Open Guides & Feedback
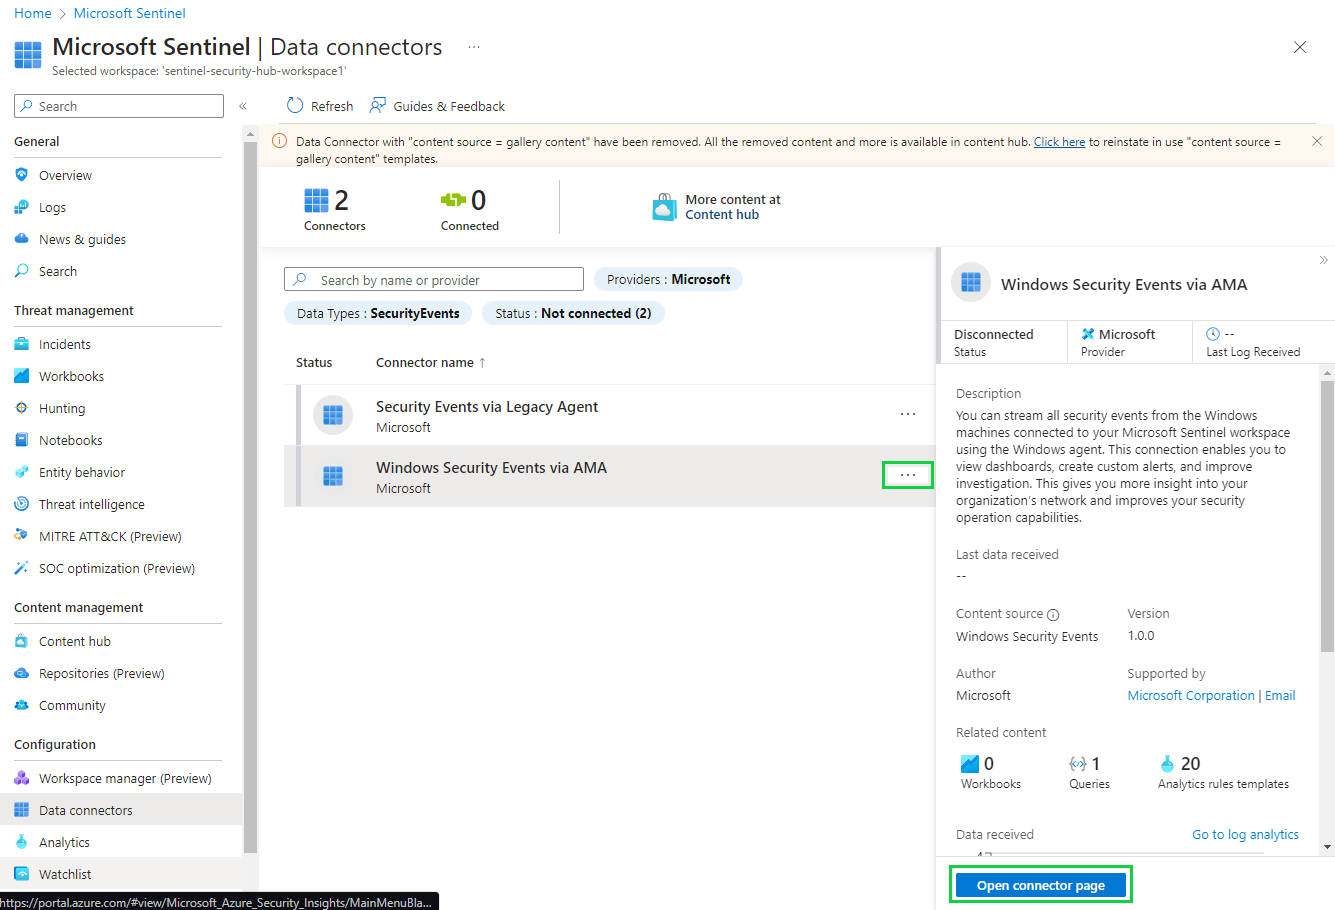Screen dimensions: 1335x910 (x=437, y=106)
